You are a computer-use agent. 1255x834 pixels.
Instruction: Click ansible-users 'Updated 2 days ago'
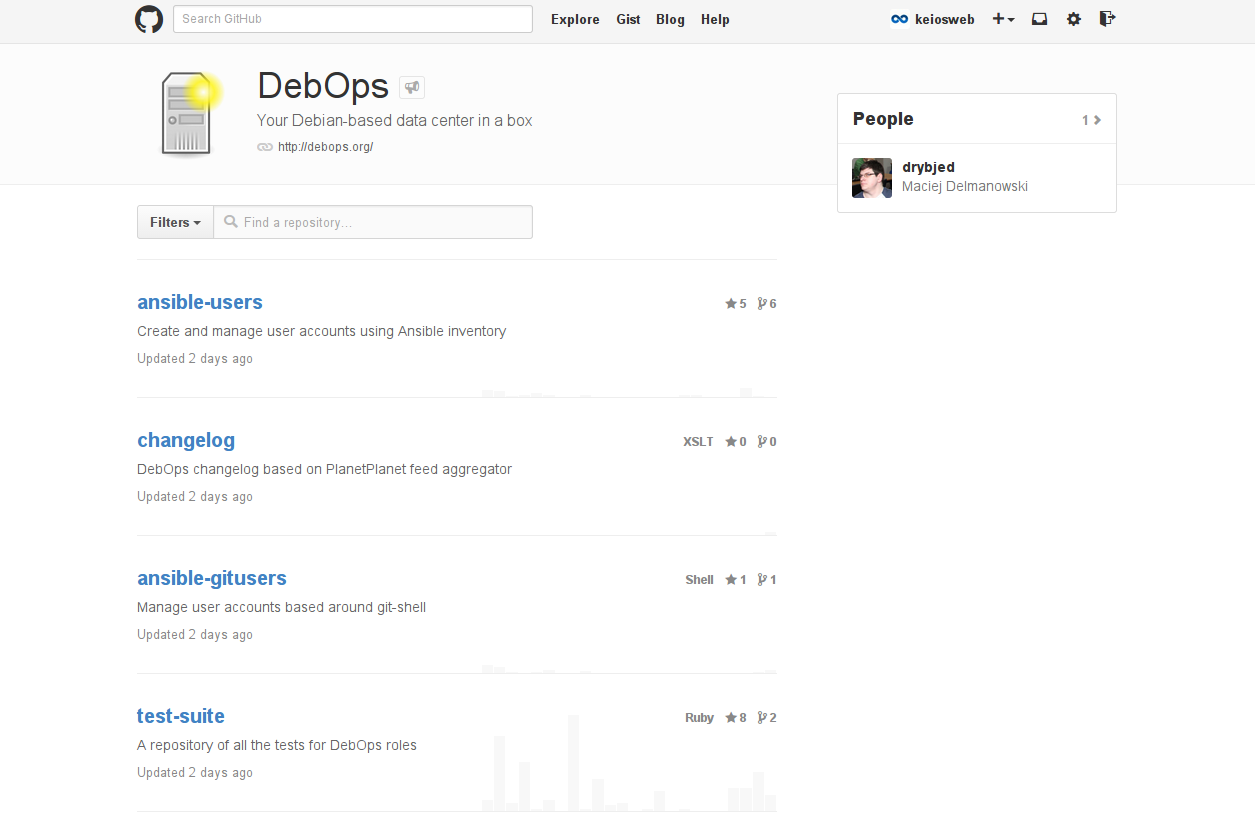click(195, 359)
